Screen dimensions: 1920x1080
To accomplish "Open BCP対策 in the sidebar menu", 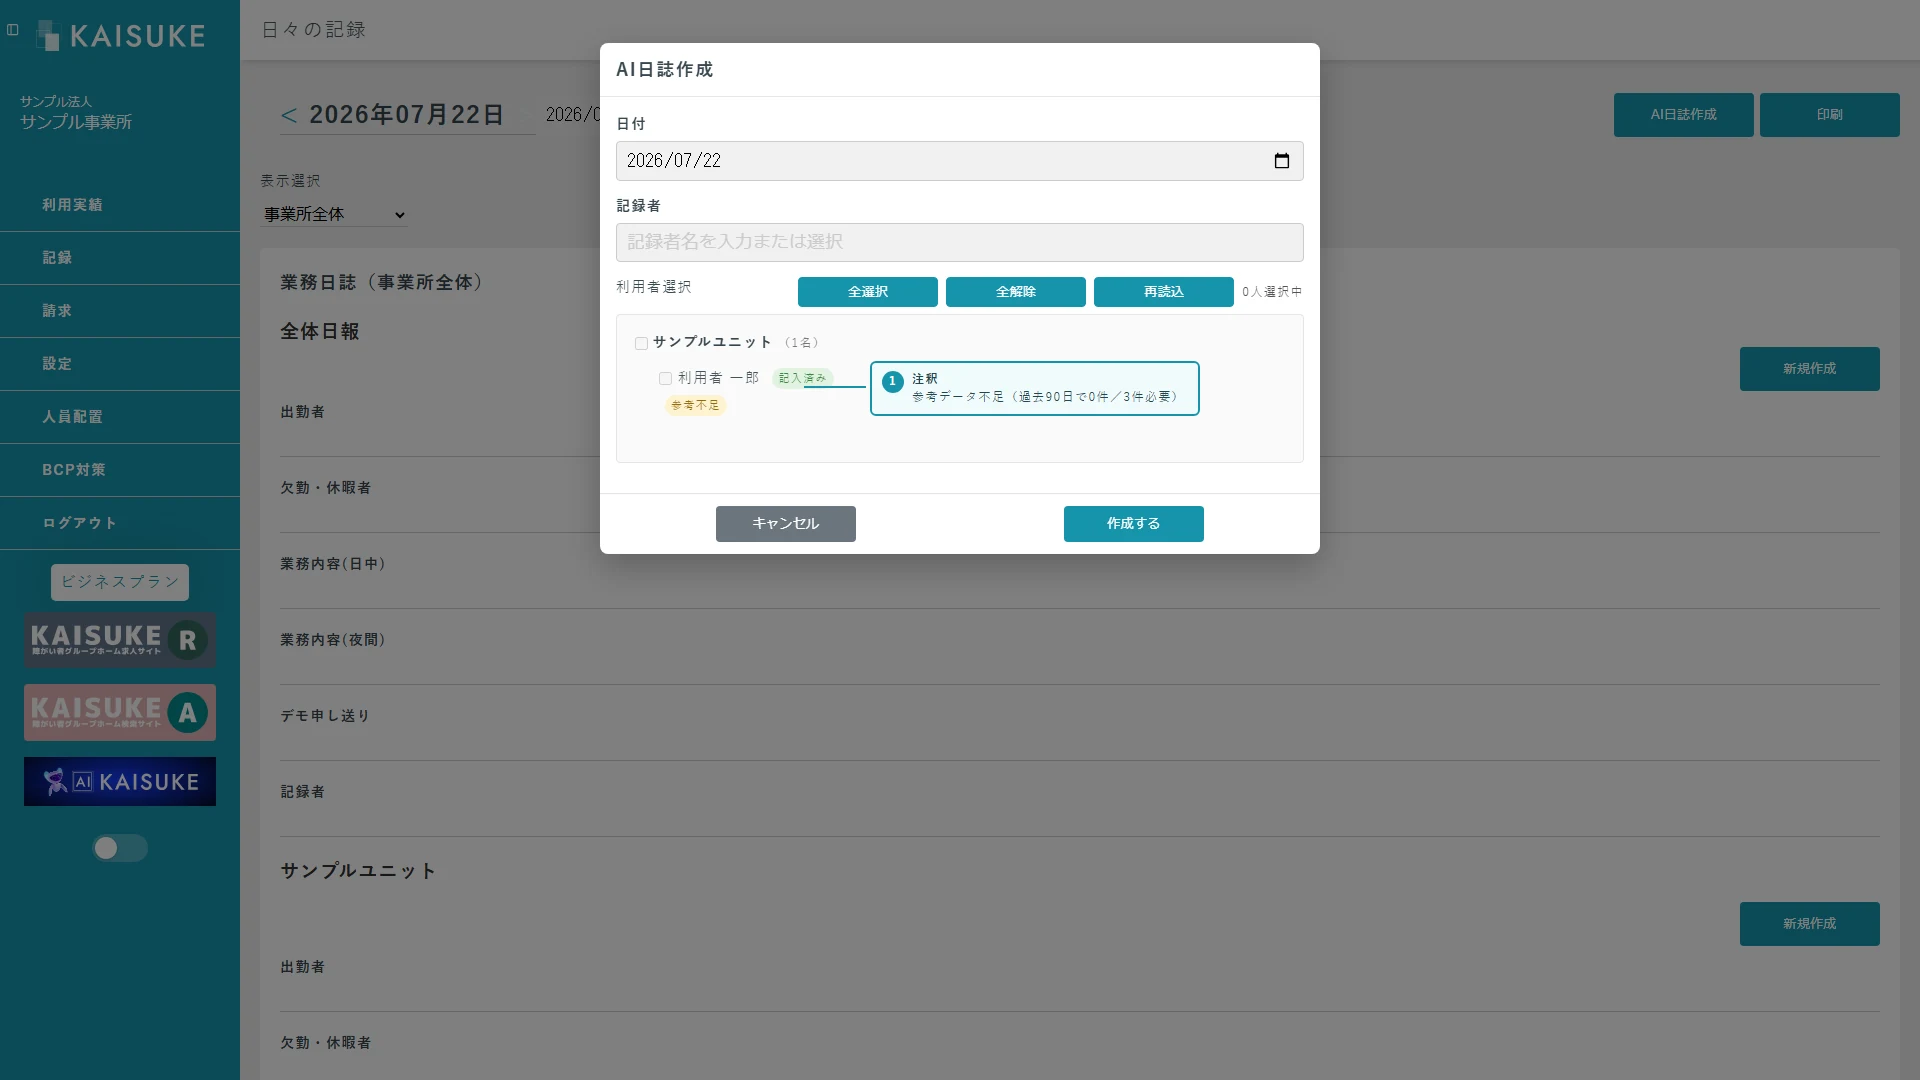I will point(120,470).
